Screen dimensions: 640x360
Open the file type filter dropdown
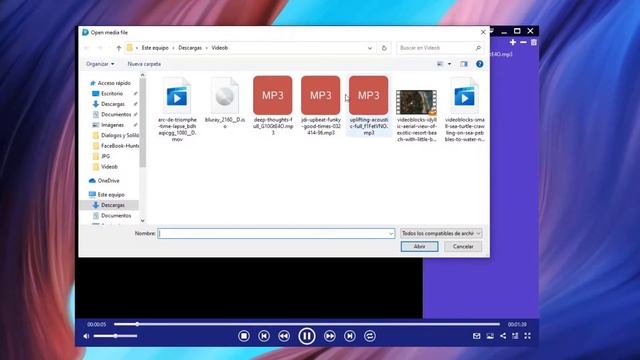click(441, 233)
